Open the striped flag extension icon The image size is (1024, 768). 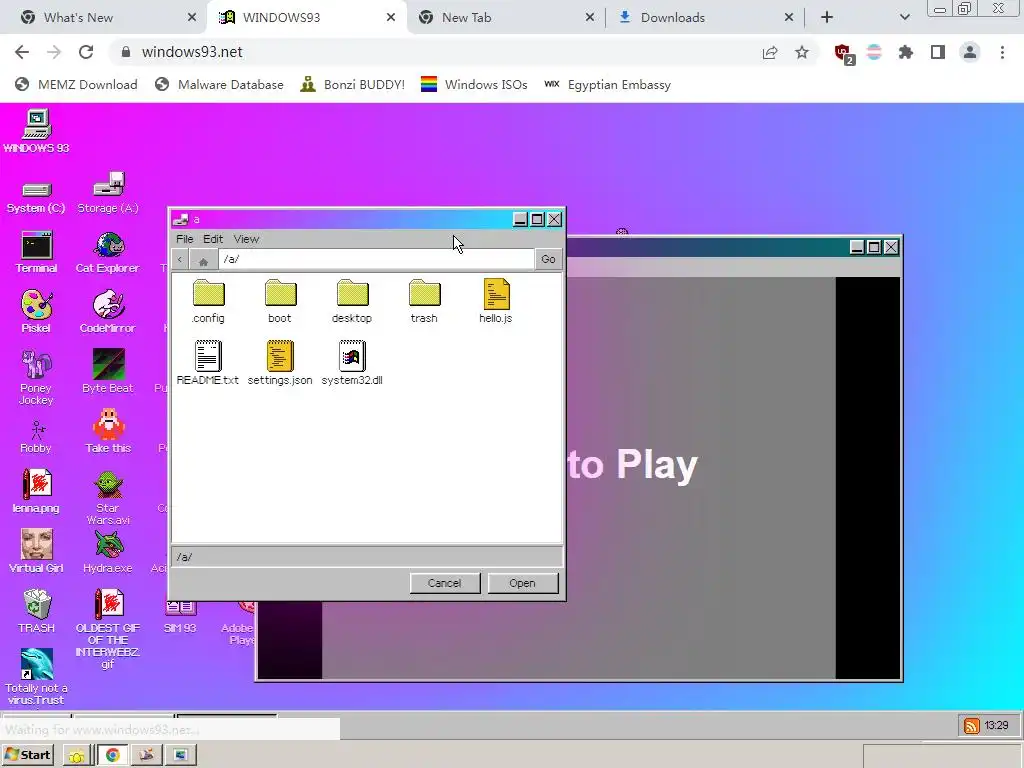(x=874, y=52)
